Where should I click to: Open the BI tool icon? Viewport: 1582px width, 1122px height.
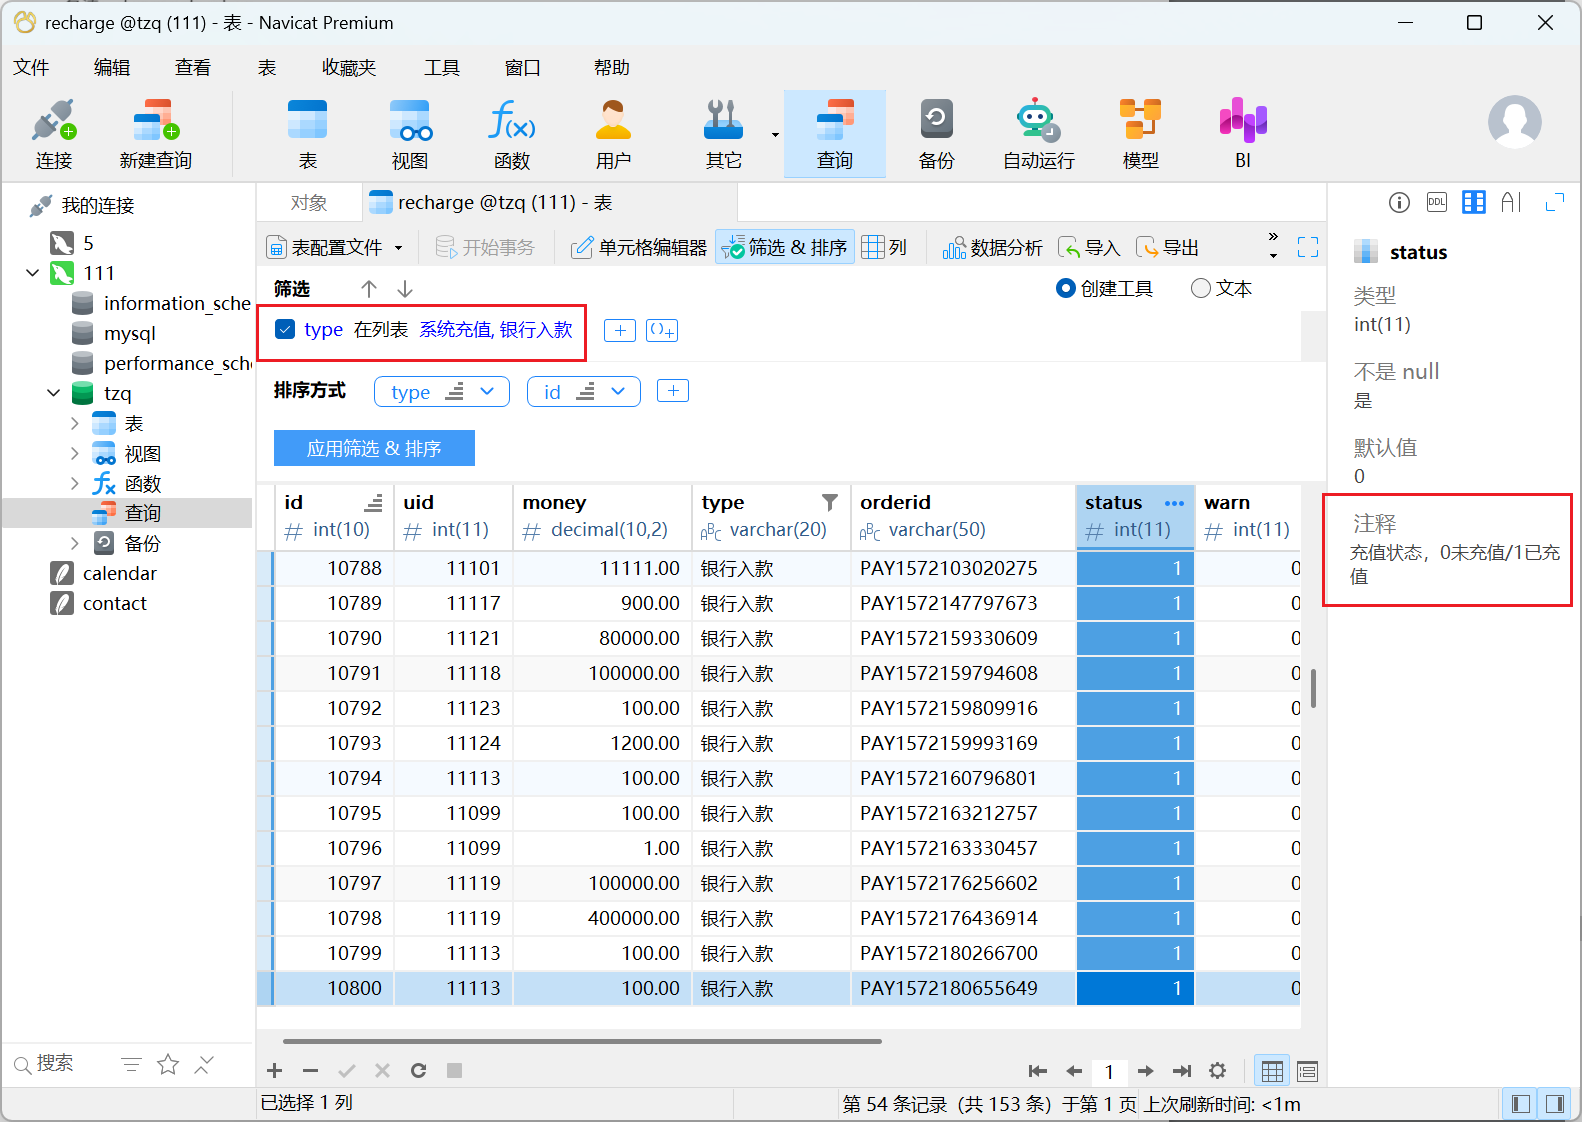1242,134
